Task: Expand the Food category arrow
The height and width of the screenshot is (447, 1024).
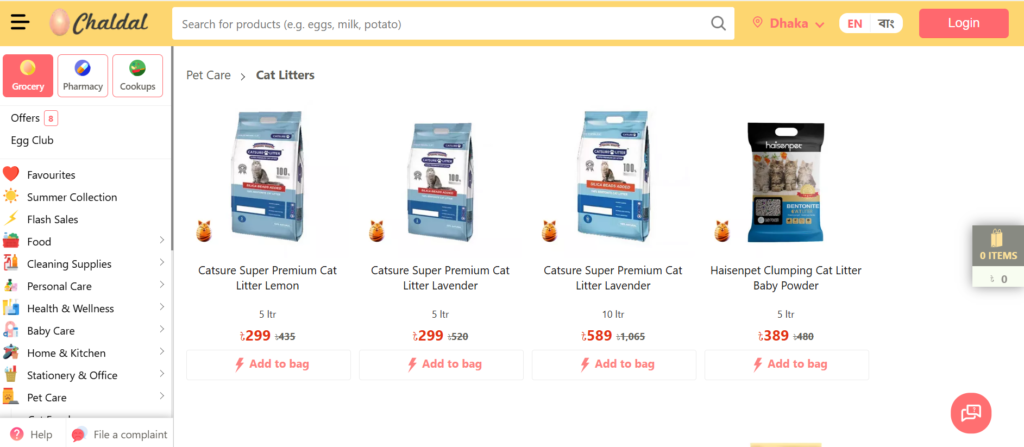Action: (x=161, y=240)
